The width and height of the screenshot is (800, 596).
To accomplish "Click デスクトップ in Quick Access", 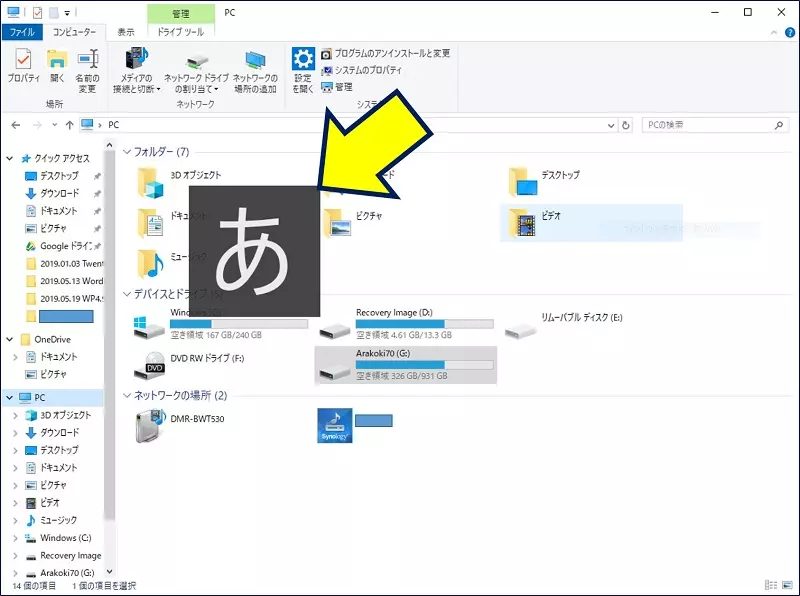I will 59,176.
